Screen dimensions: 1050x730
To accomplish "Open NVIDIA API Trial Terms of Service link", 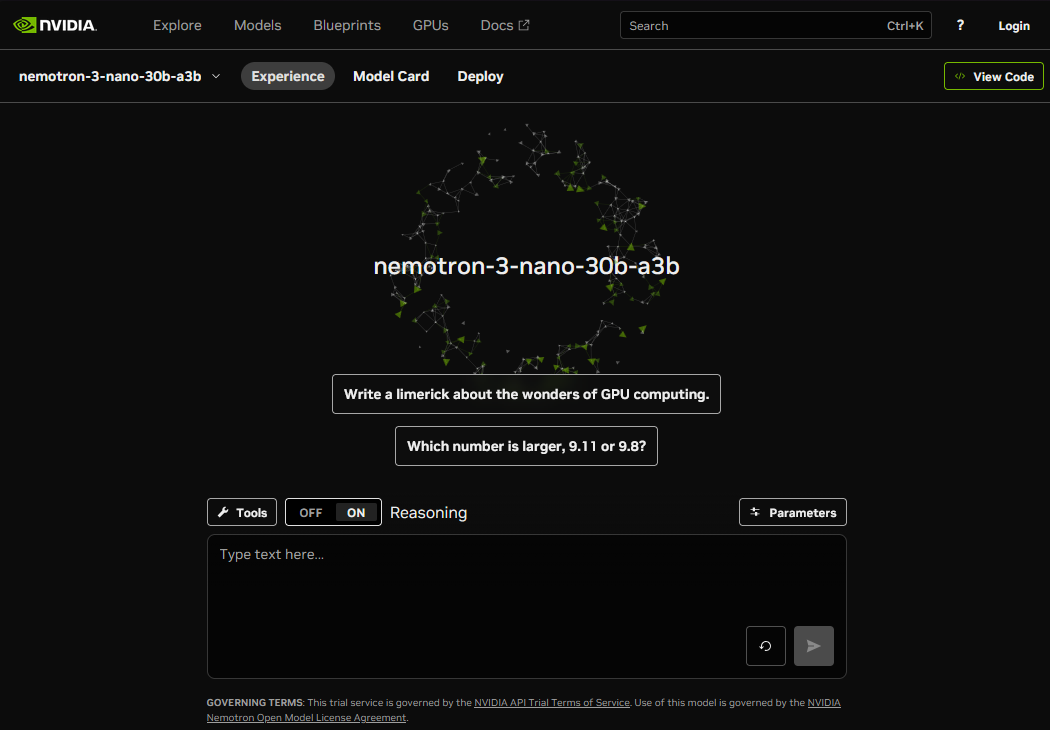I will pos(552,703).
